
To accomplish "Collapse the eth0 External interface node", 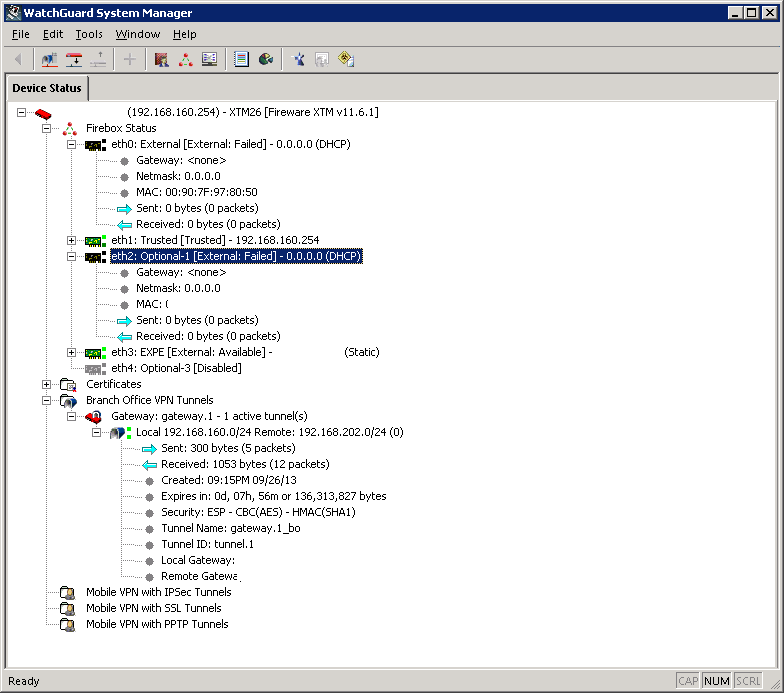I will (72, 144).
